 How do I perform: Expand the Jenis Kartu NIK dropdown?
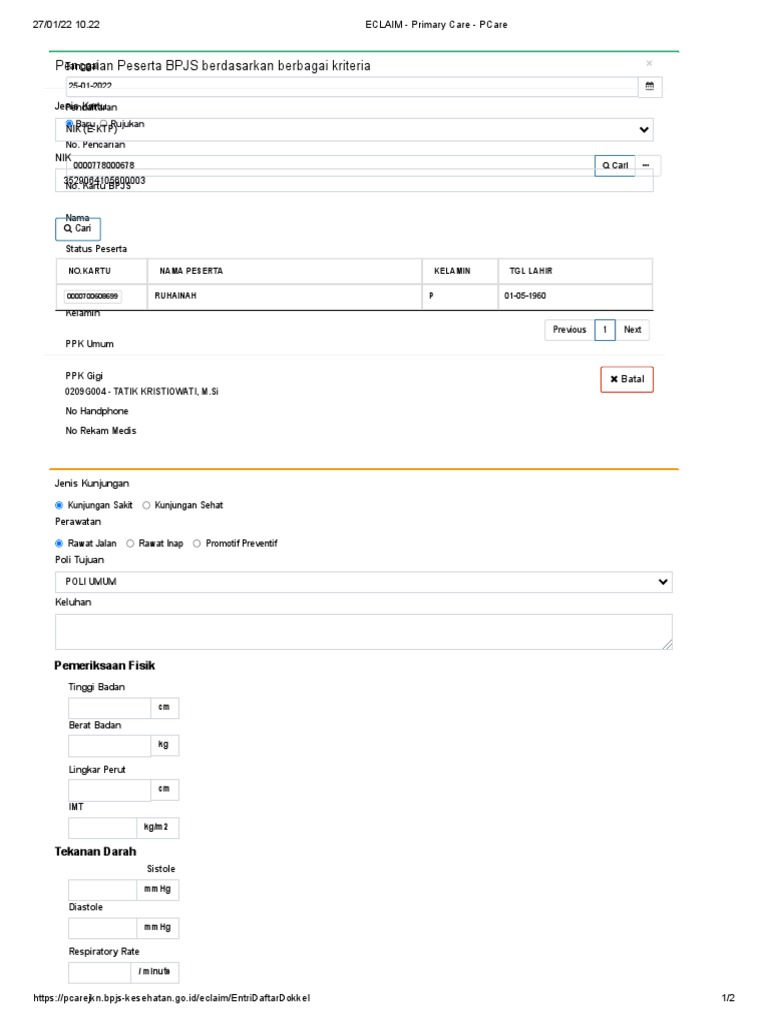coord(354,129)
